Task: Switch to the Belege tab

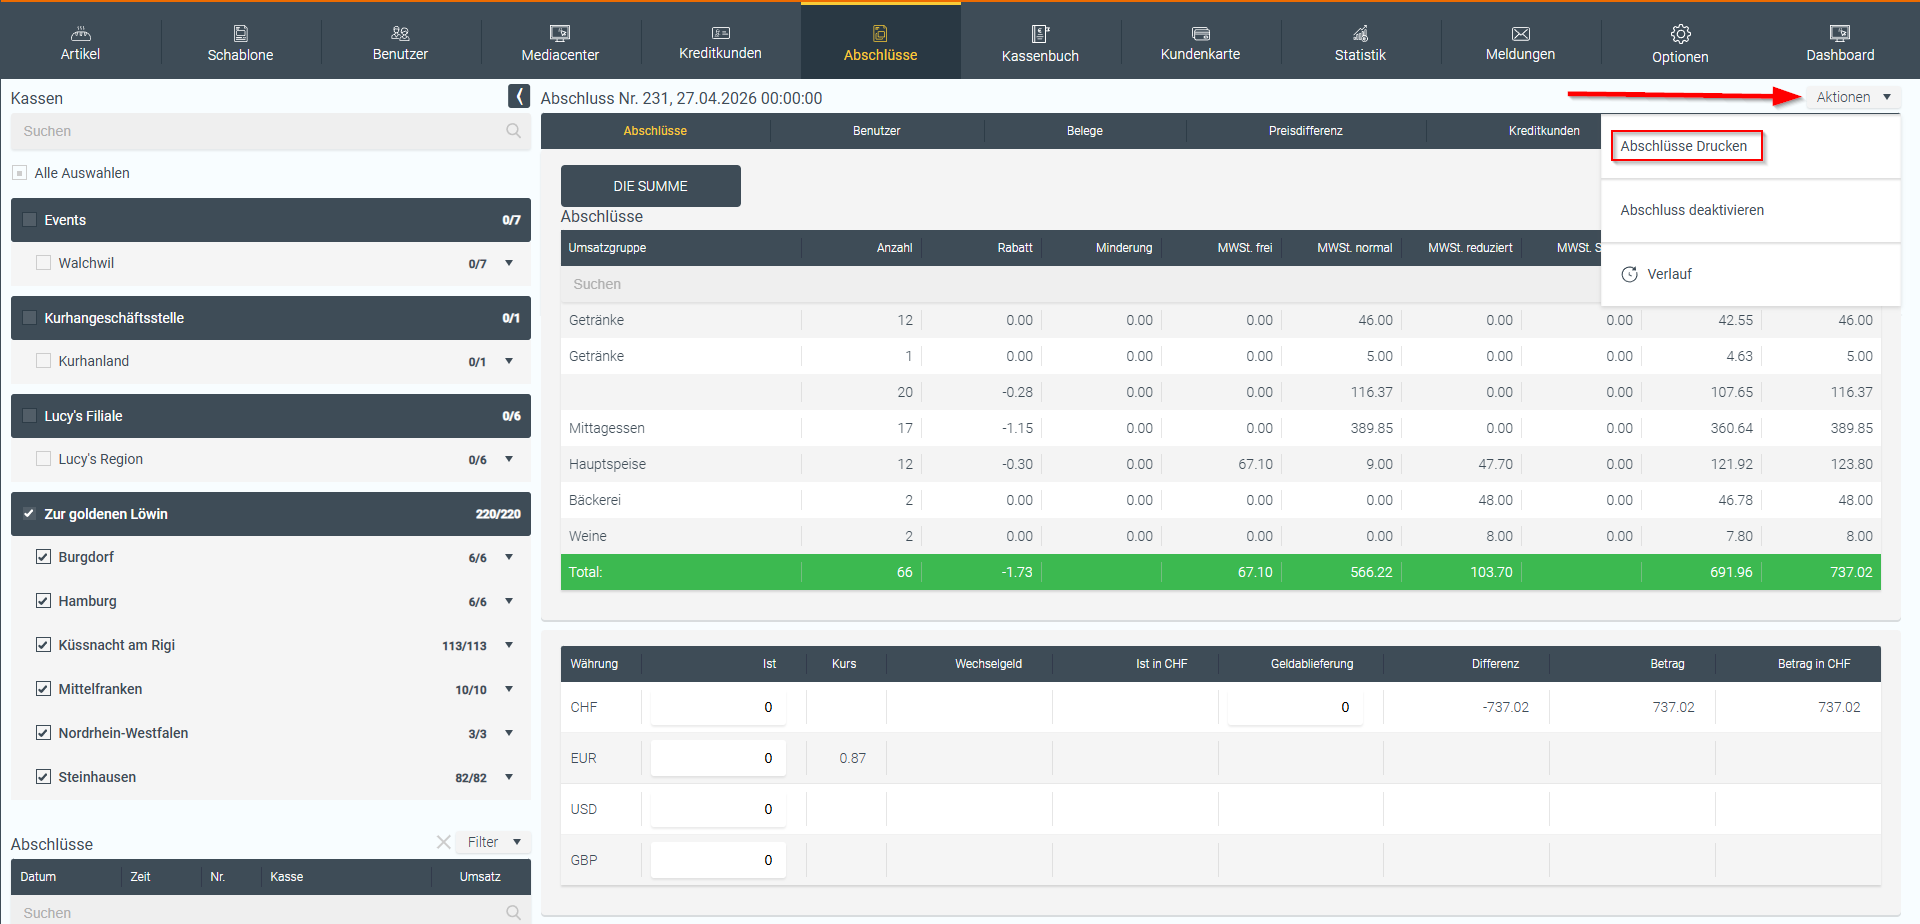Action: click(1084, 131)
